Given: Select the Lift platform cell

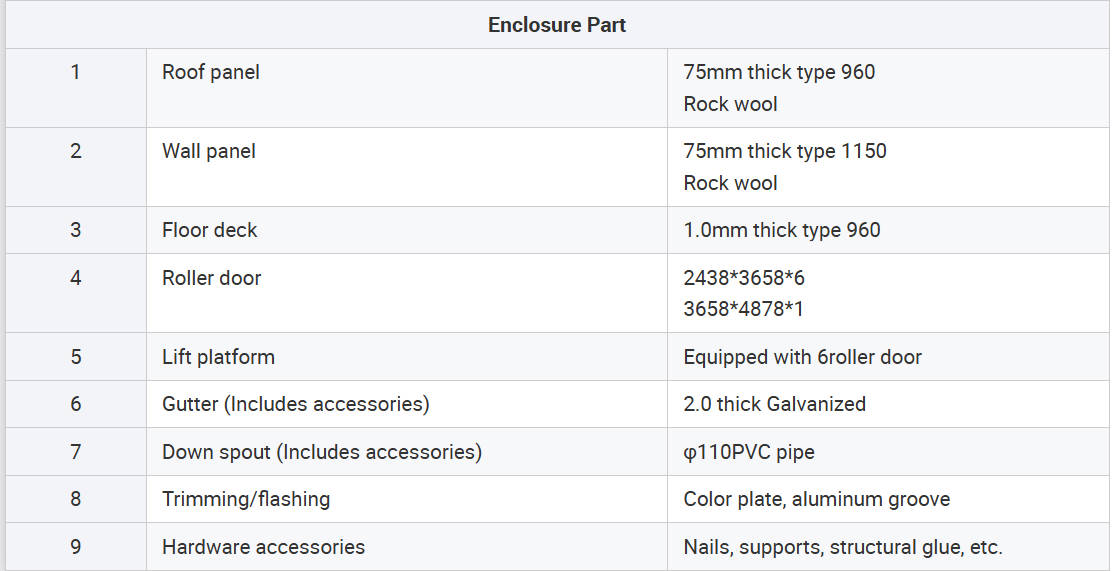Looking at the screenshot, I should pyautogui.click(x=218, y=357).
